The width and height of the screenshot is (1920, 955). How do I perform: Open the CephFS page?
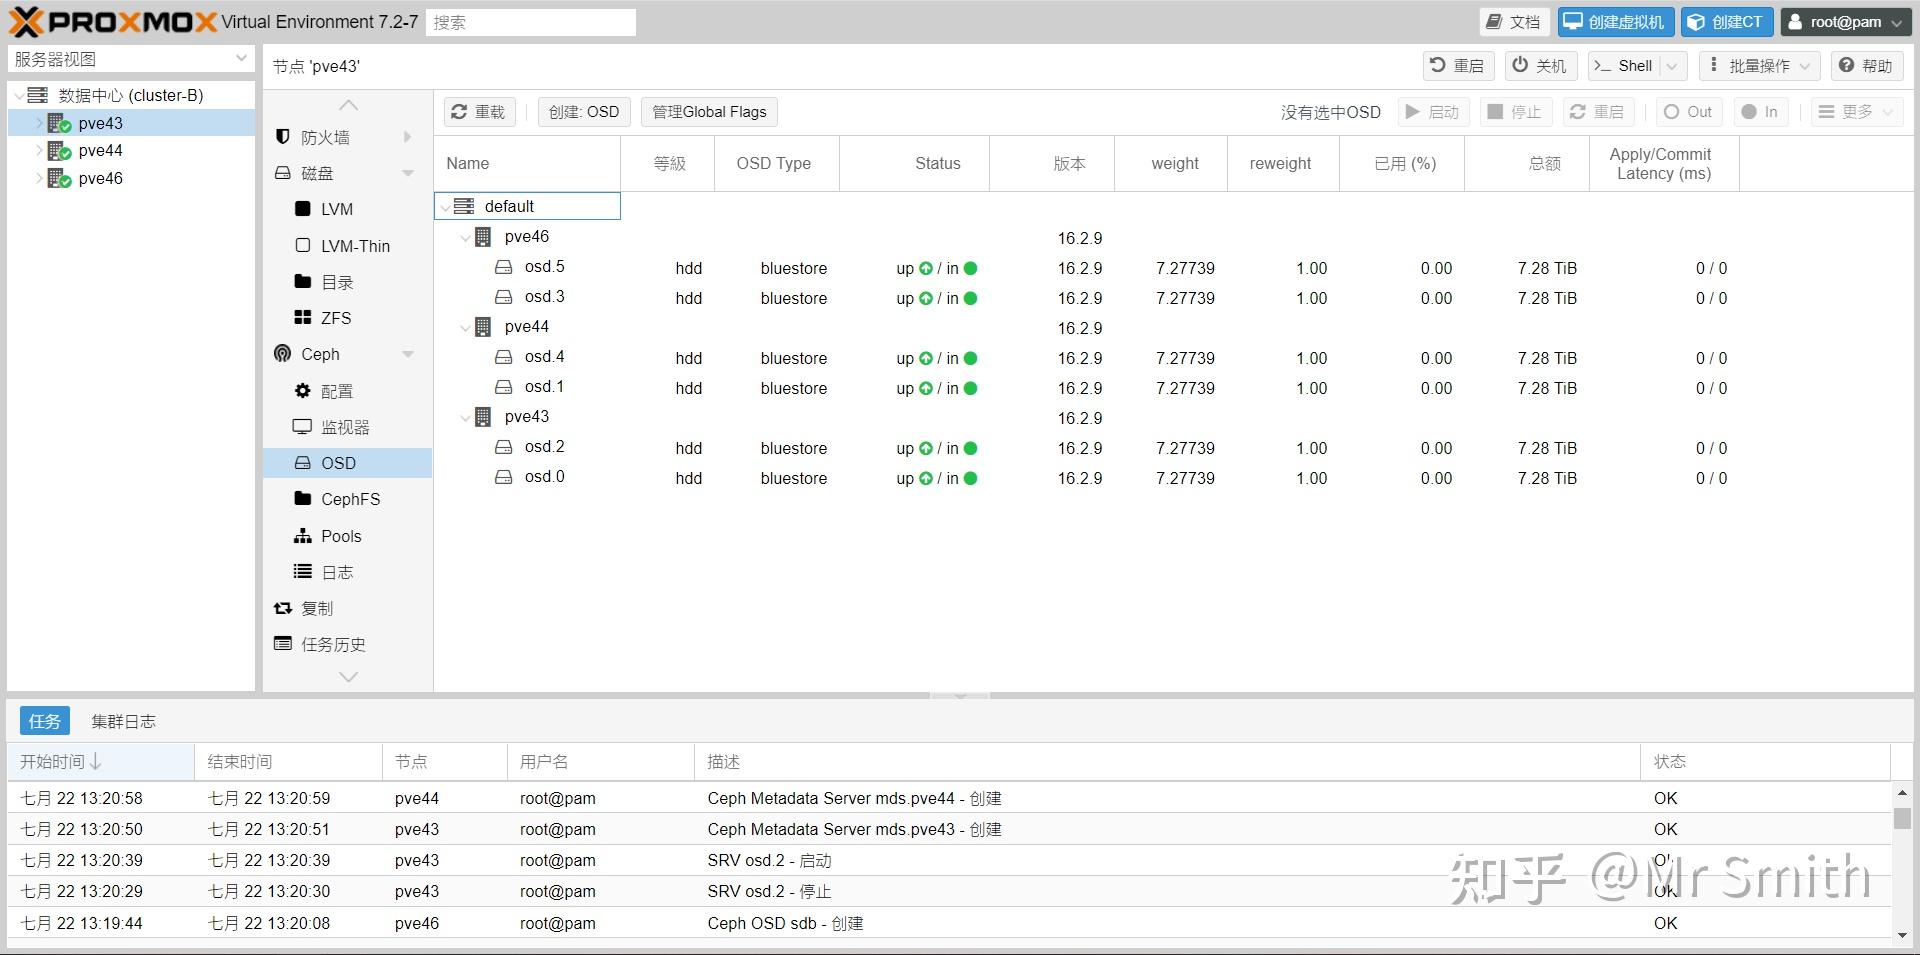(x=349, y=499)
